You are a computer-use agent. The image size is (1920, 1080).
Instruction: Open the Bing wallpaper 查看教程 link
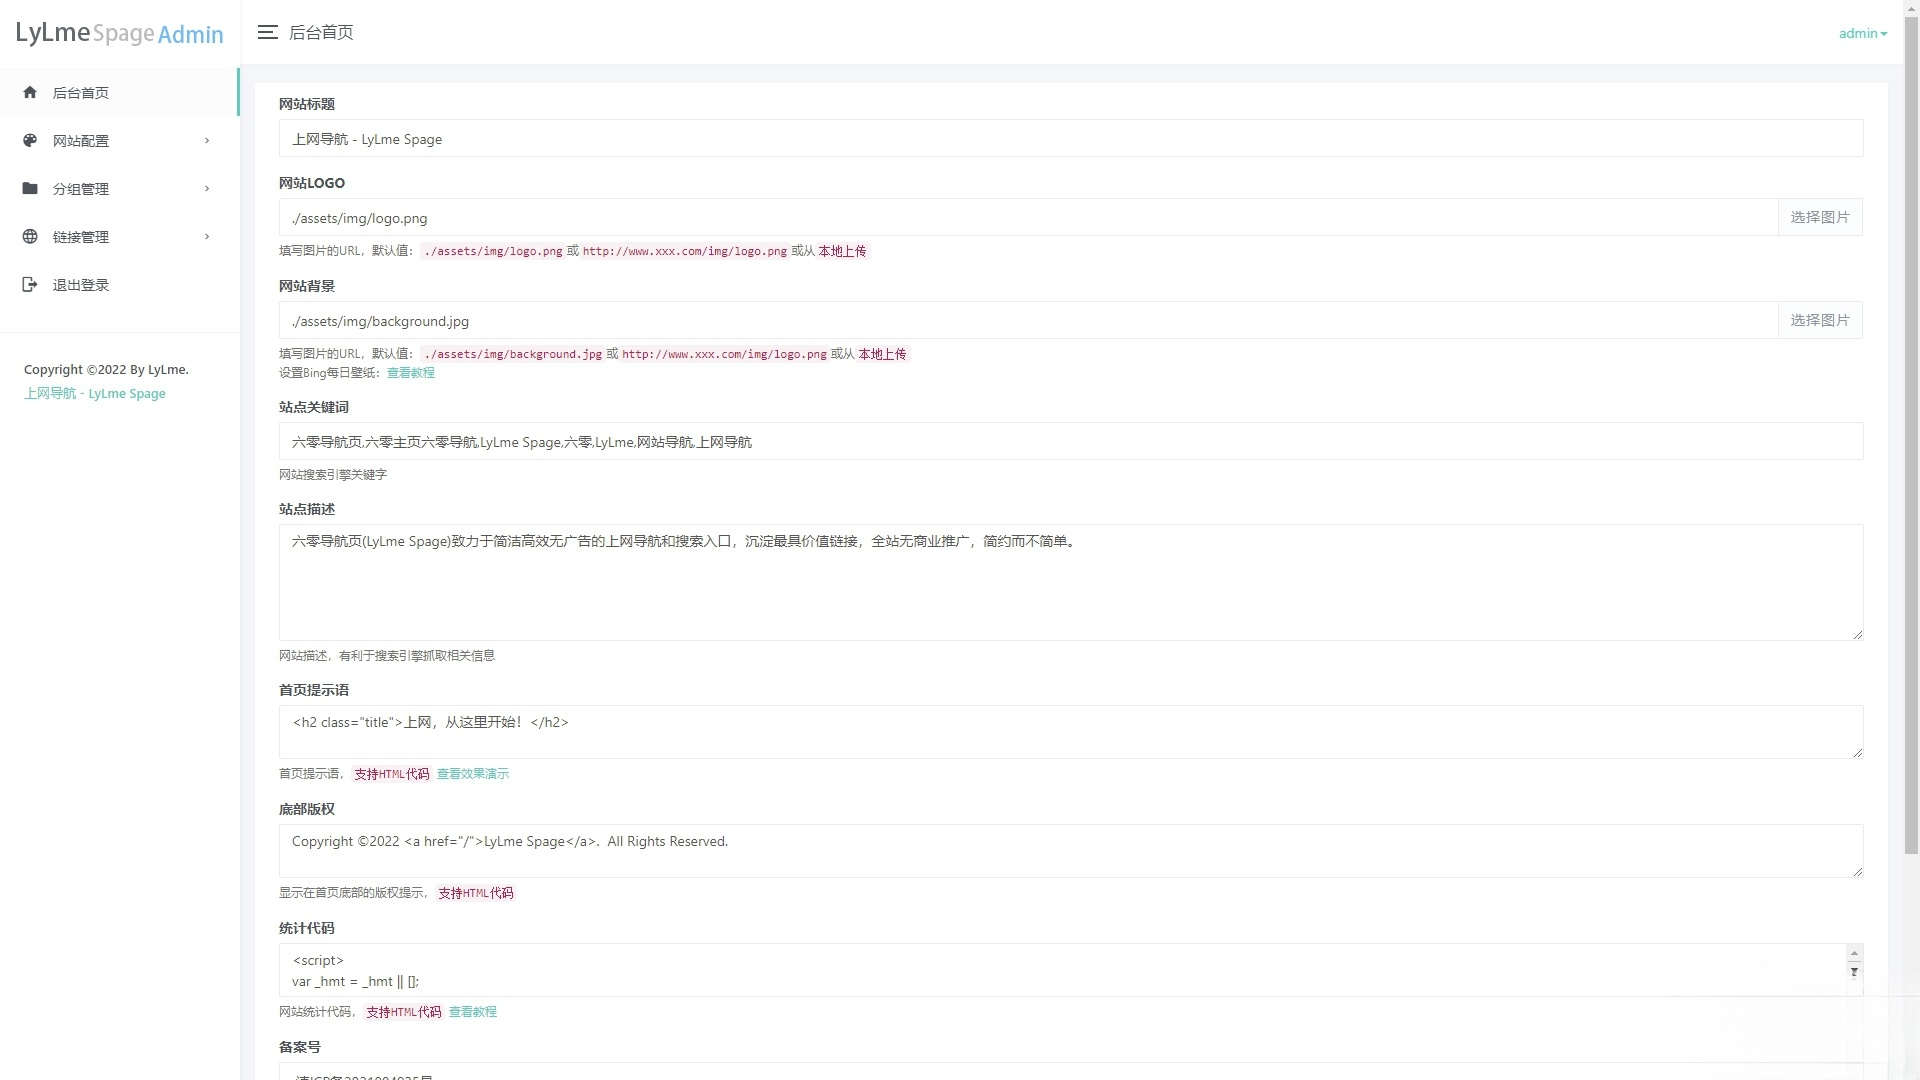tap(410, 373)
